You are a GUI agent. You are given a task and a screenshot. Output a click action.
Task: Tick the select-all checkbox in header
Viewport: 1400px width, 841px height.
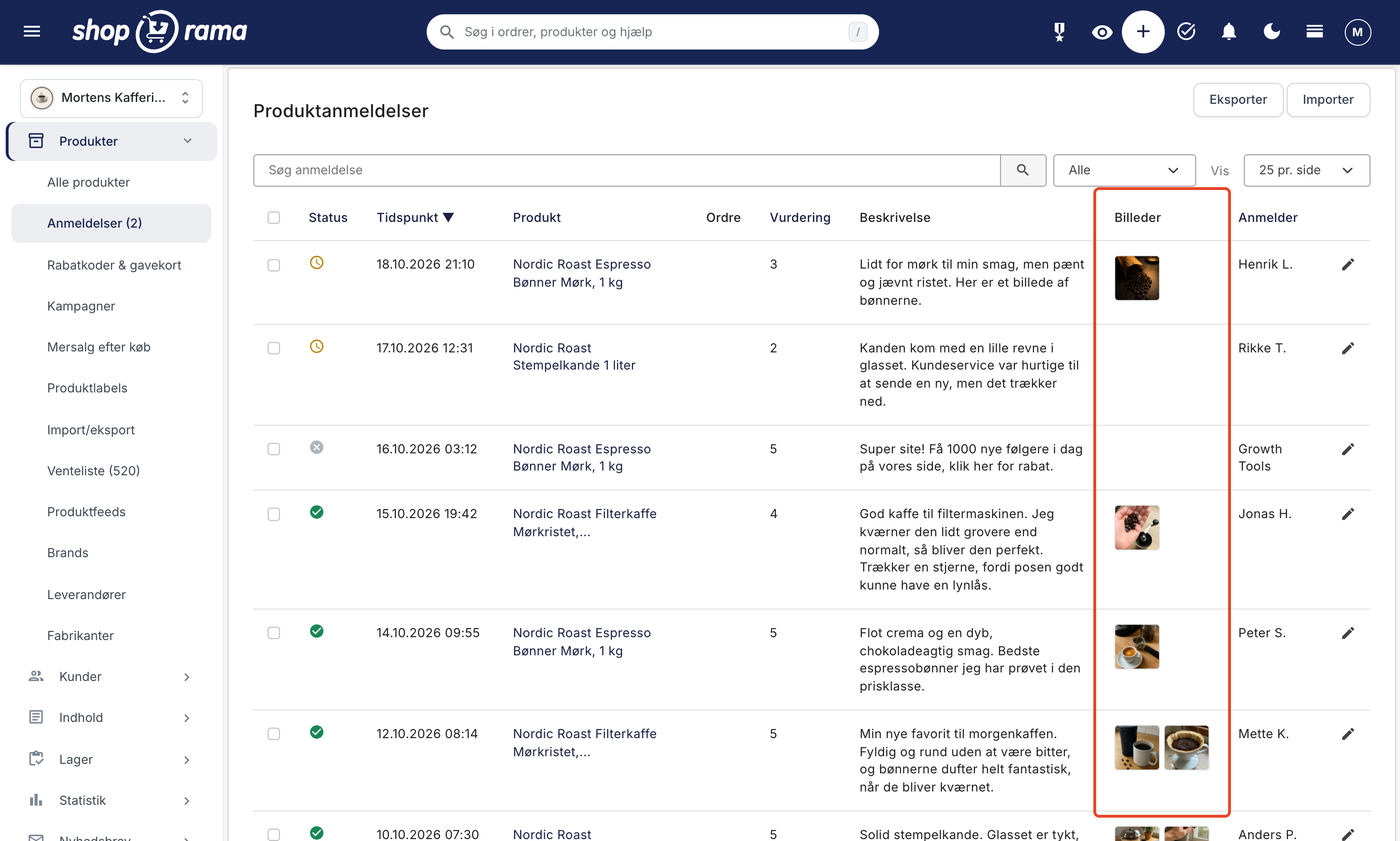274,217
